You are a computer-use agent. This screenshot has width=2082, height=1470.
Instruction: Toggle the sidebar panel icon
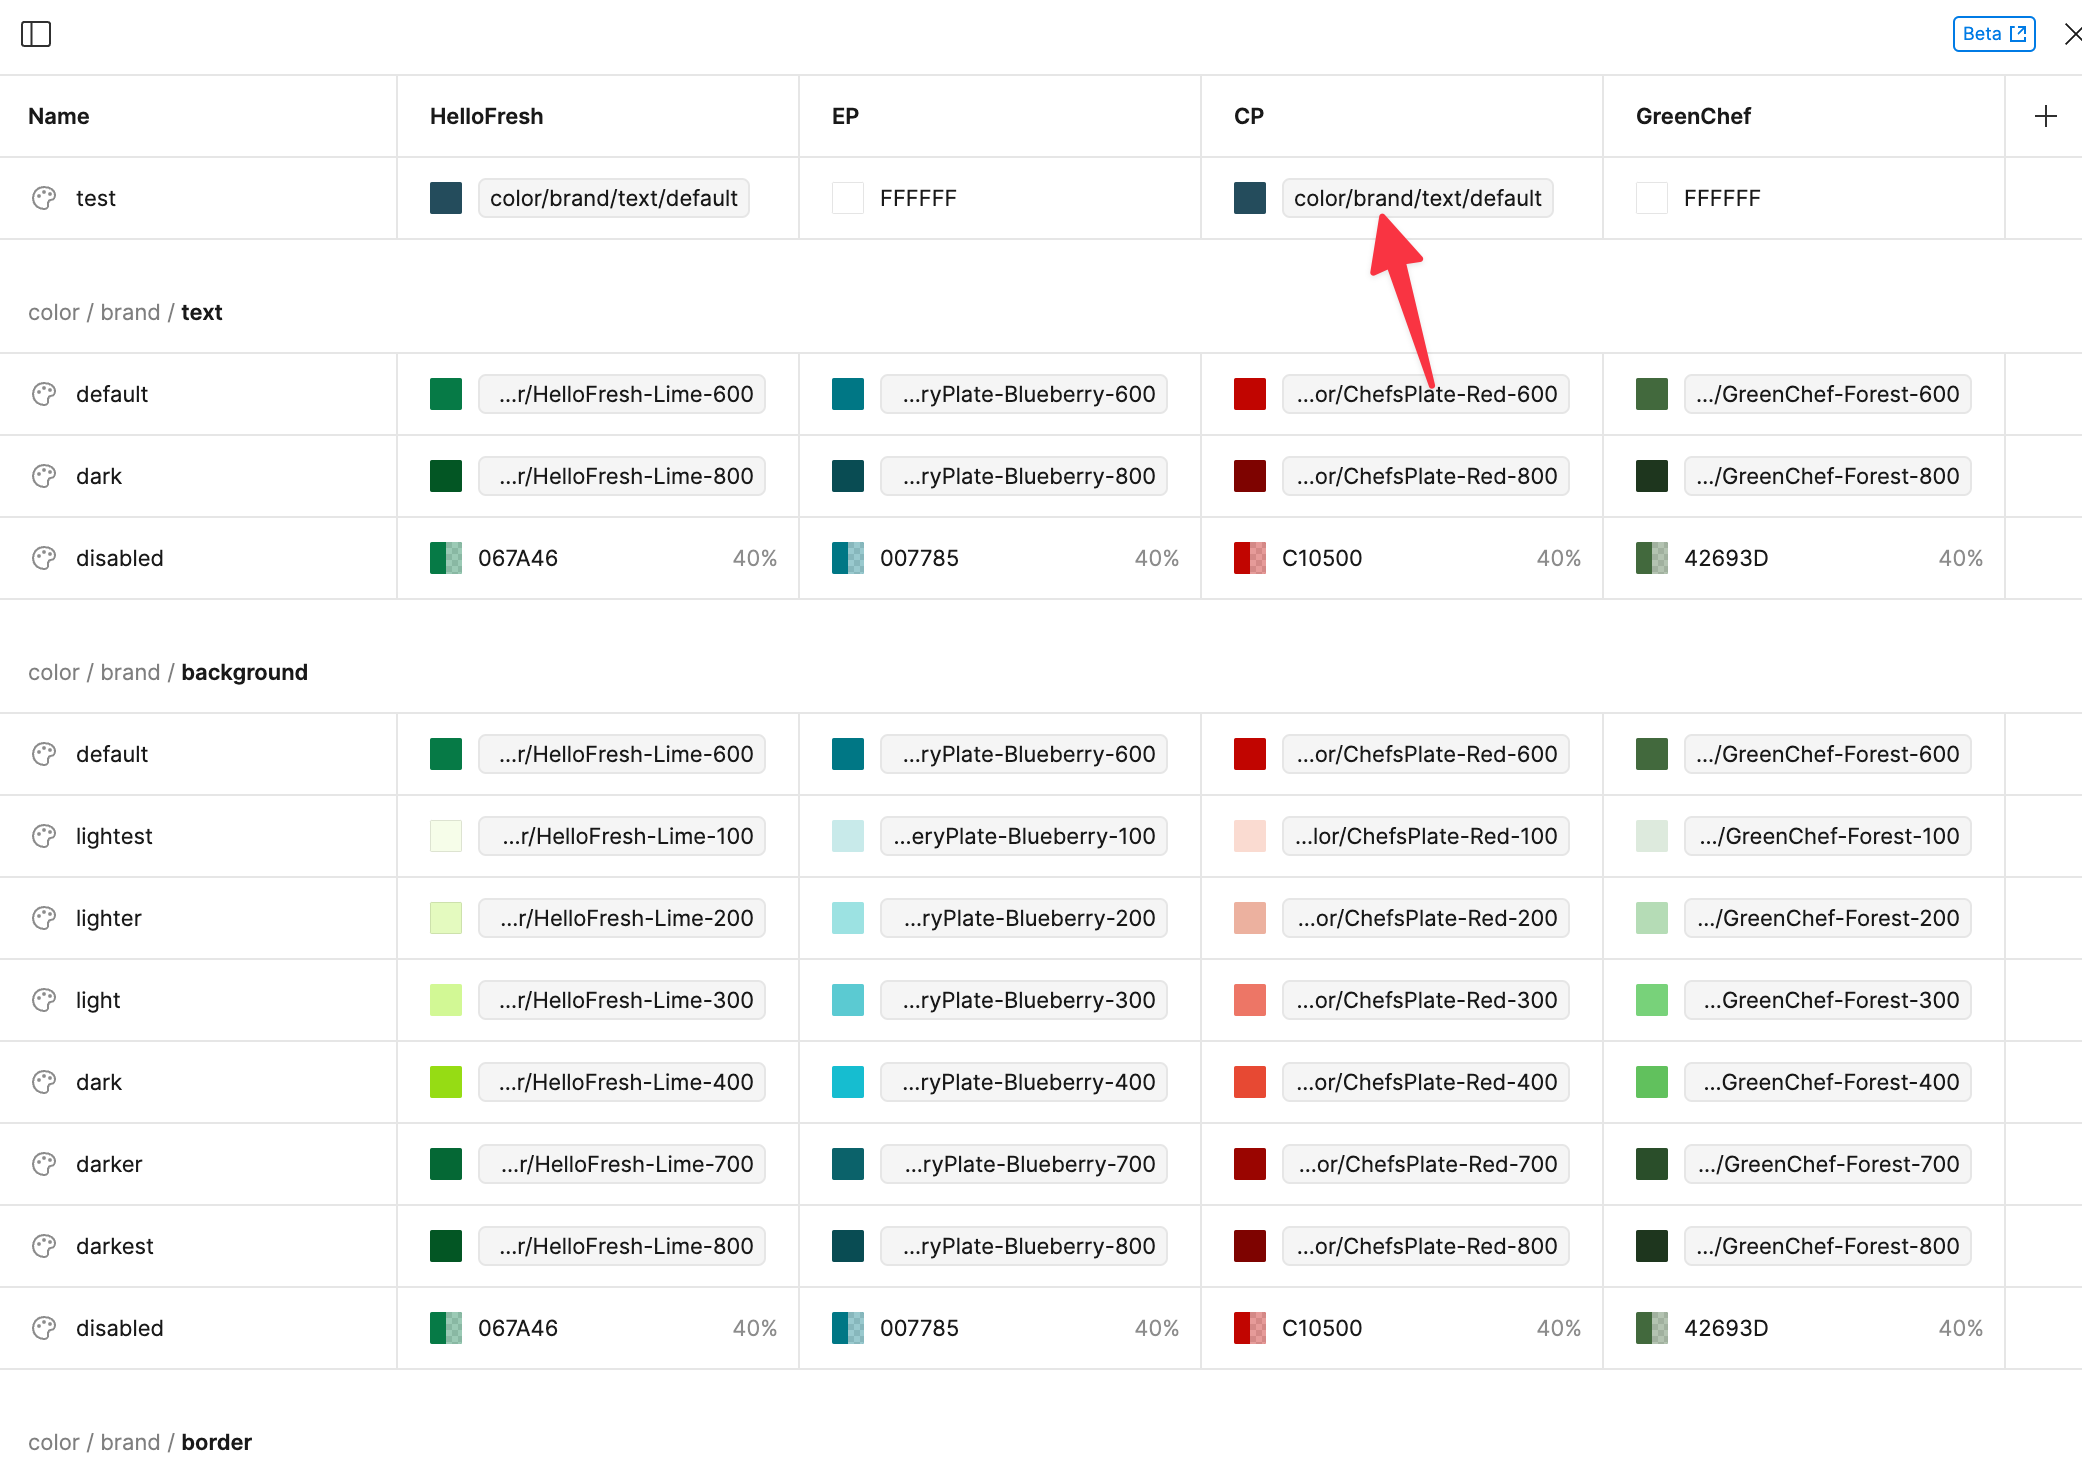pos(36,34)
